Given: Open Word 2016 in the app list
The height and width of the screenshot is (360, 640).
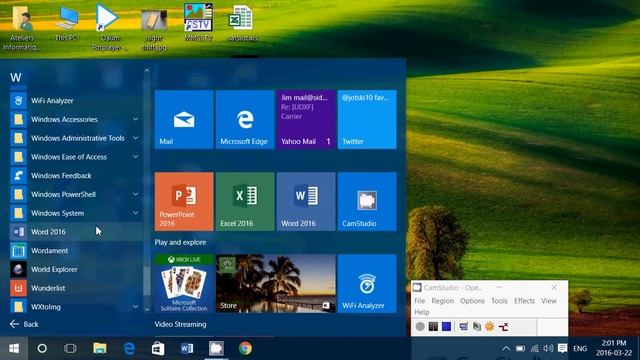Looking at the screenshot, I should tap(76, 232).
